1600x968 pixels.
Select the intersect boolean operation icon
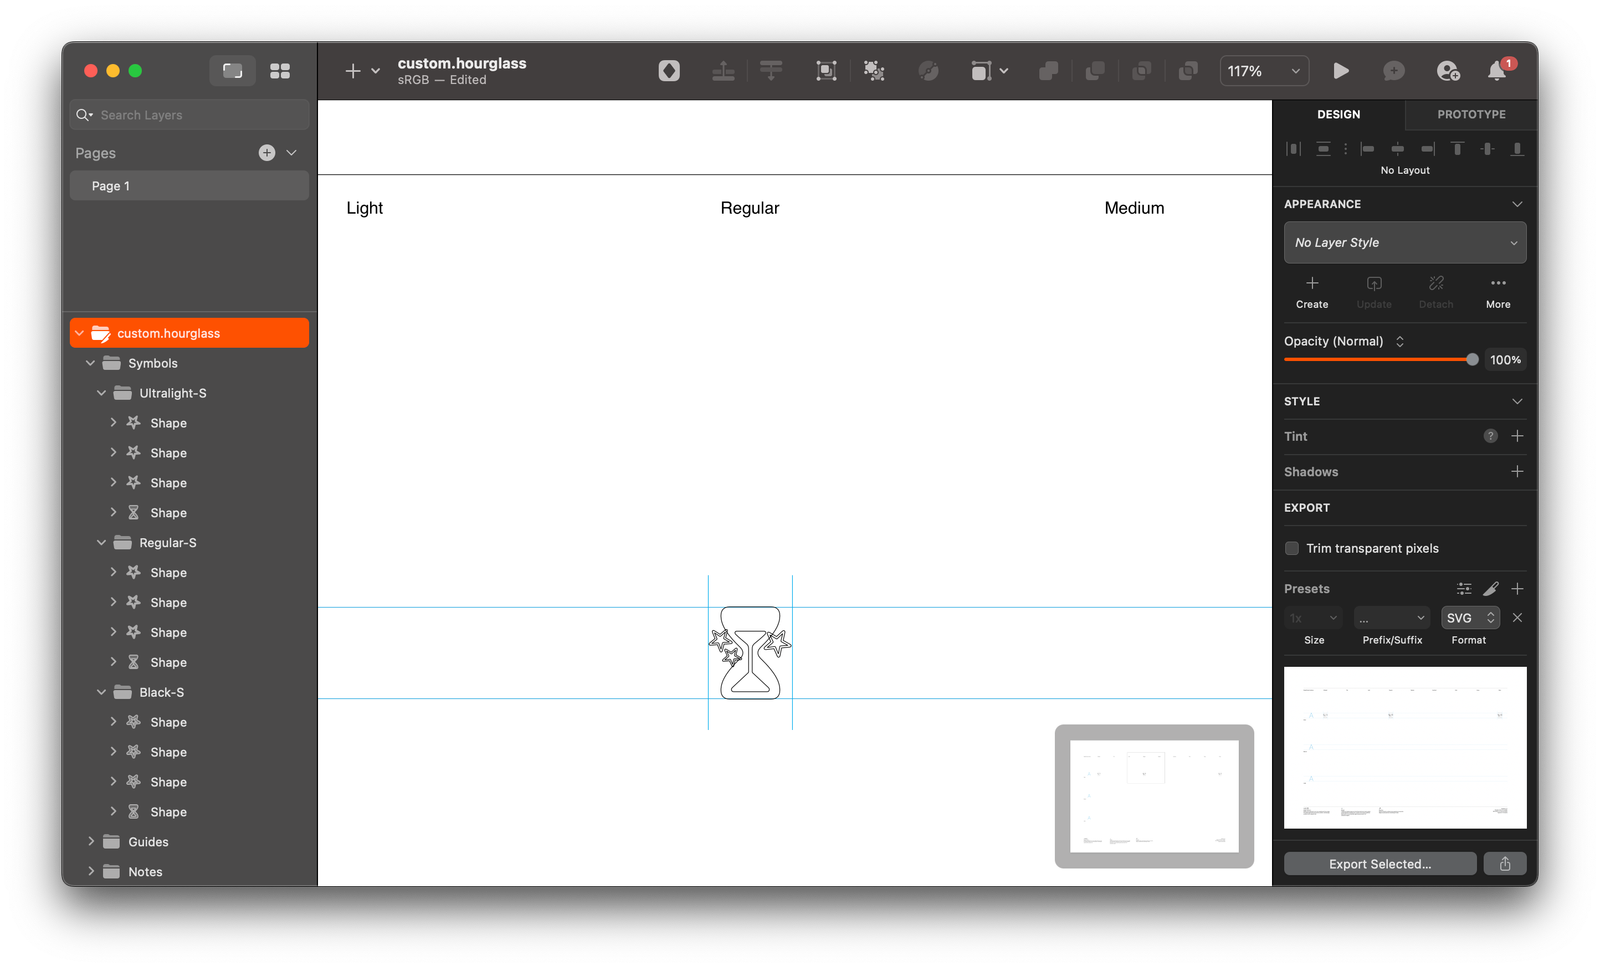[1142, 71]
